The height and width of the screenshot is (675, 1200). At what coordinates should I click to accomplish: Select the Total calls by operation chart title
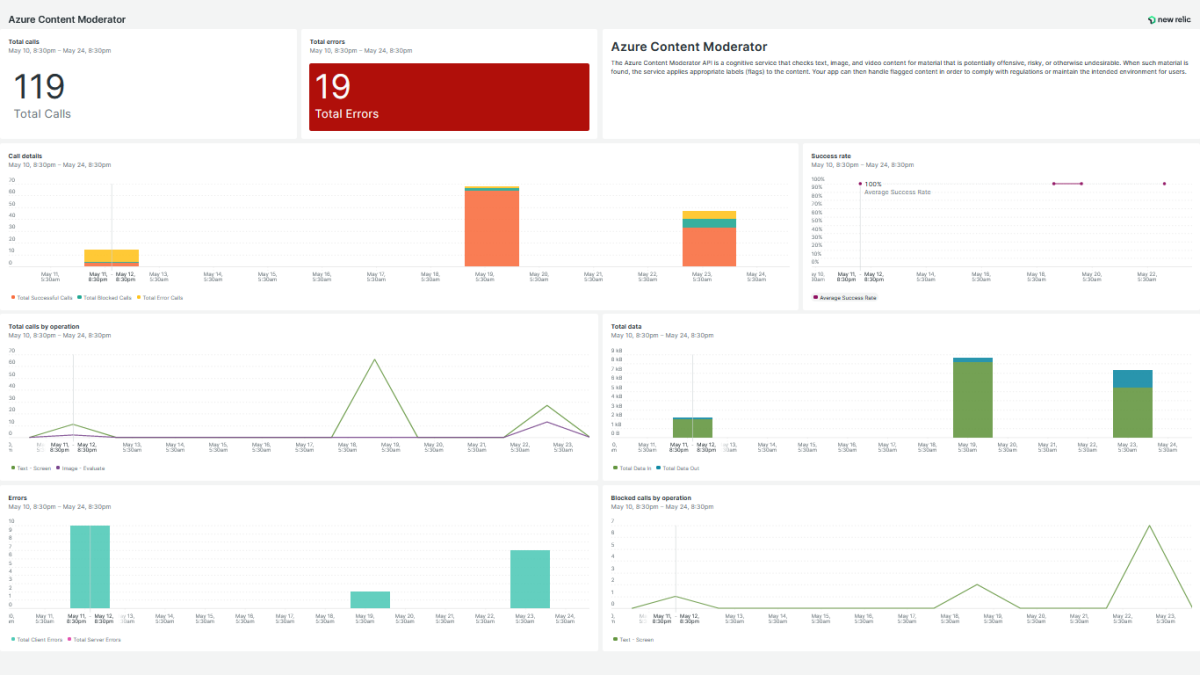(x=43, y=327)
